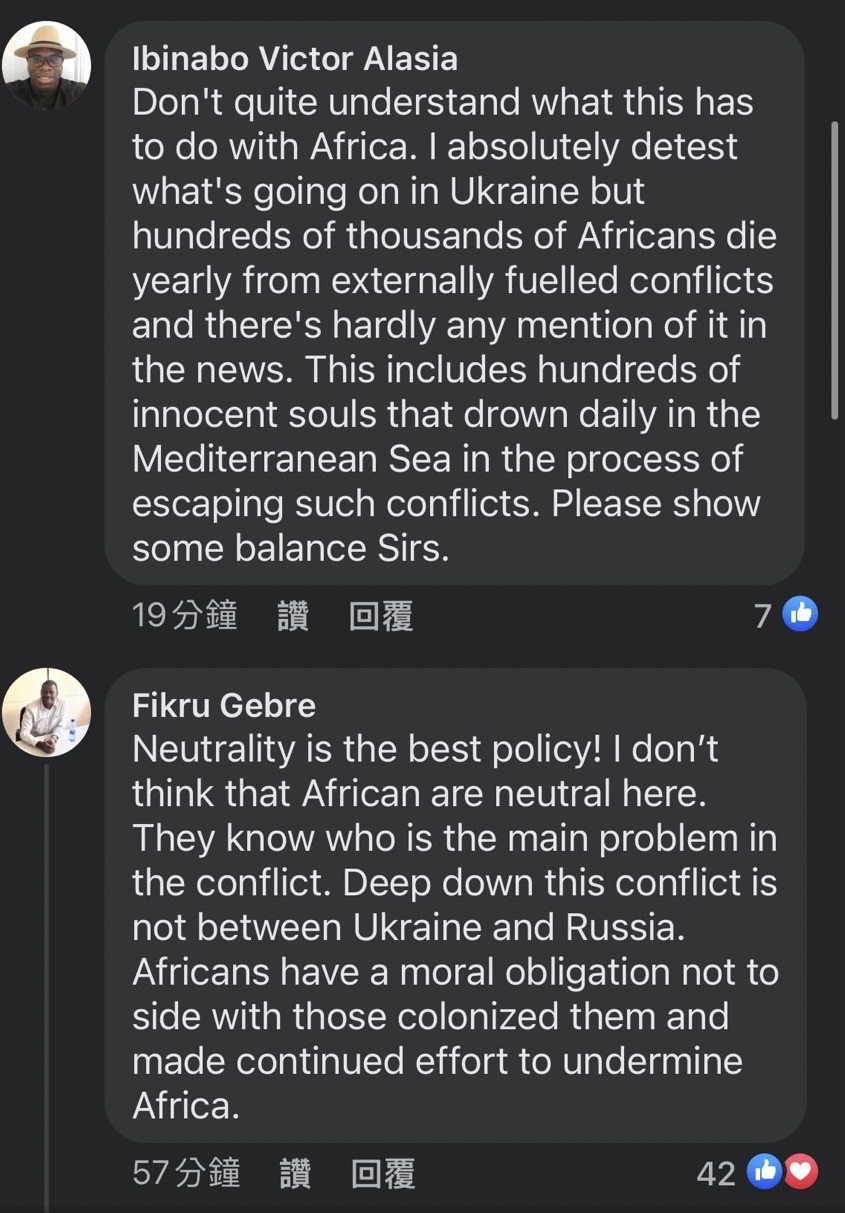The width and height of the screenshot is (845, 1213).
Task: Click the 57分鐘 timestamp
Action: coord(186,1172)
